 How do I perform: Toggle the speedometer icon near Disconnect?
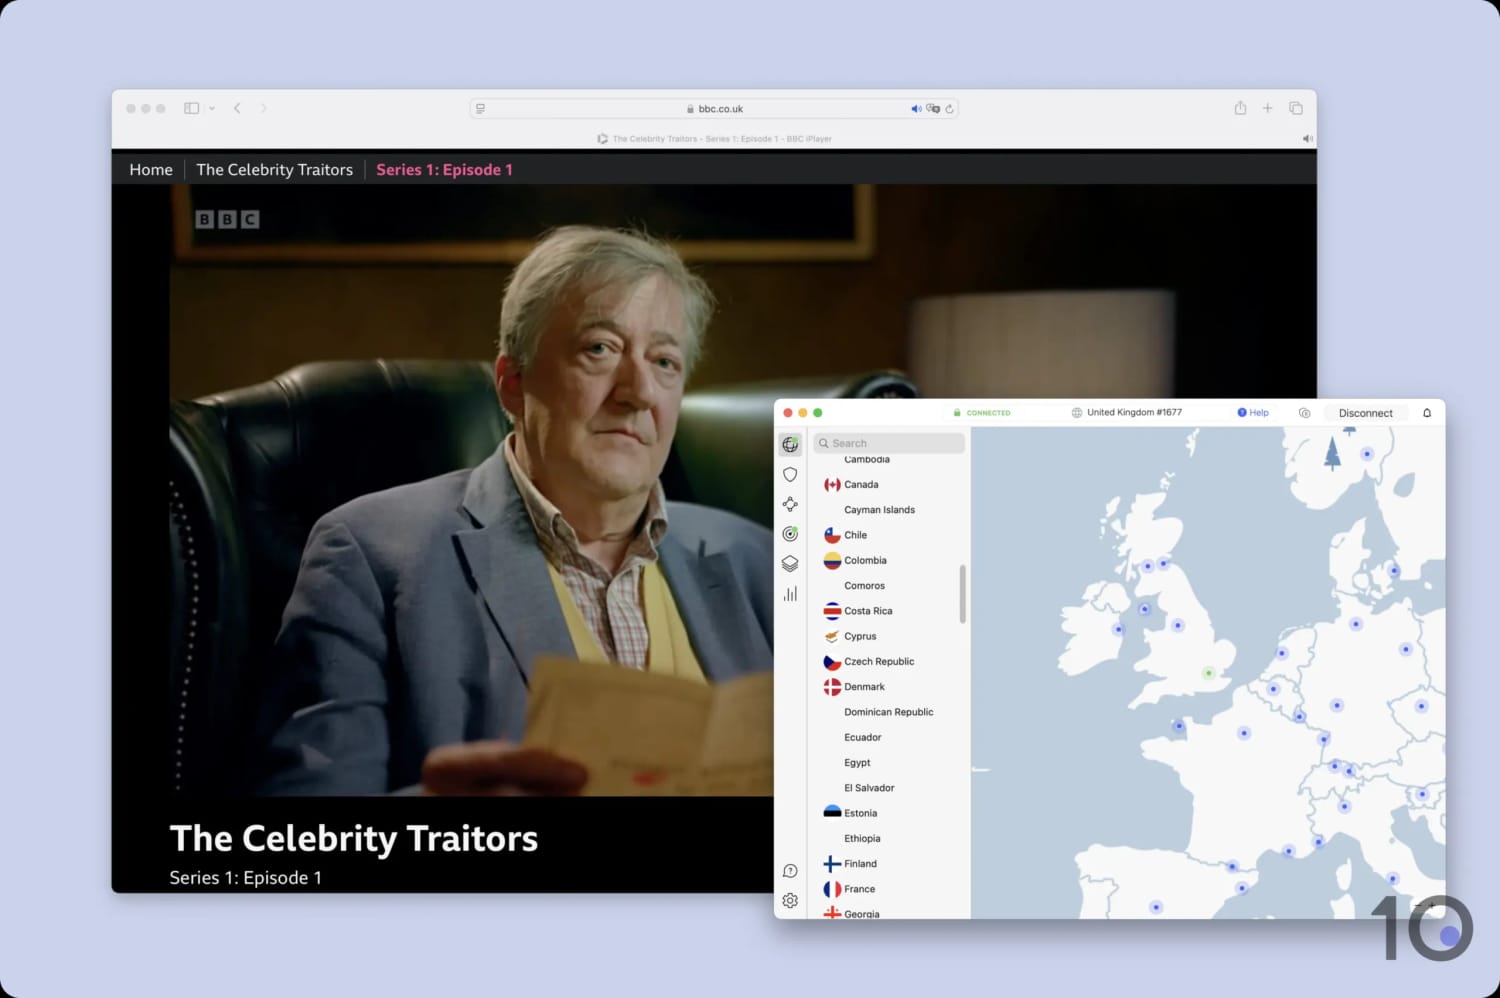(x=1304, y=412)
